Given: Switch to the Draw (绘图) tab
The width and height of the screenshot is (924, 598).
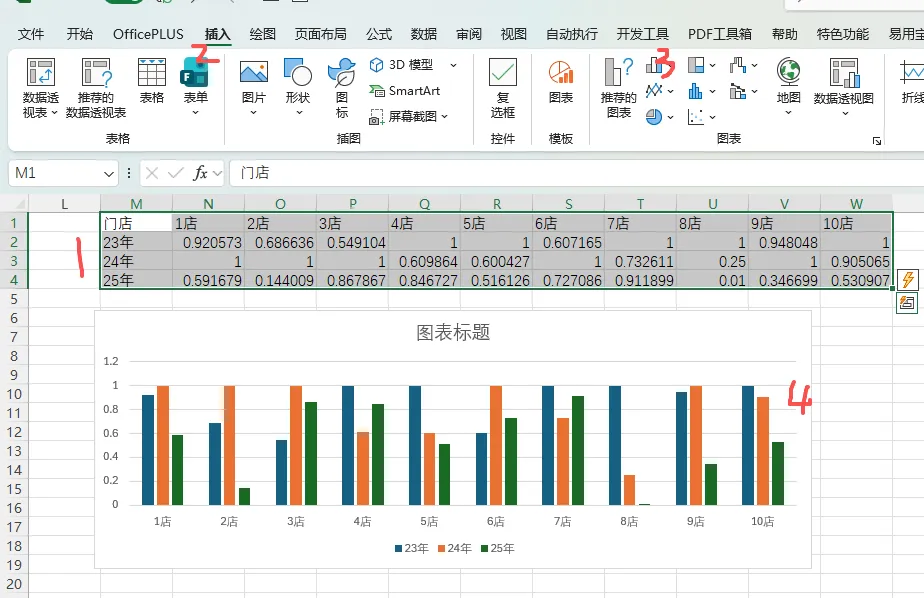Looking at the screenshot, I should click(x=262, y=34).
